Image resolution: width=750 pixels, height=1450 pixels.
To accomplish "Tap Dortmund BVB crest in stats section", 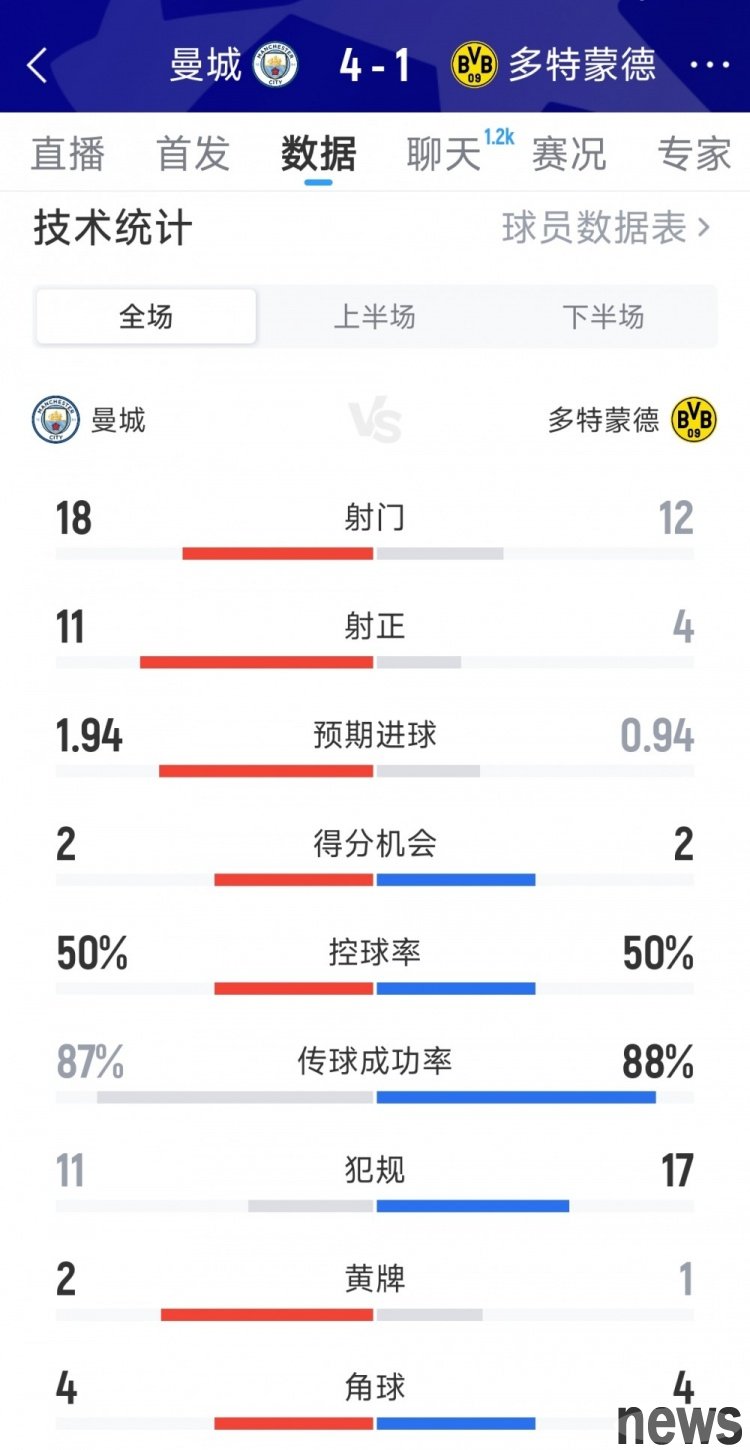I will pyautogui.click(x=694, y=420).
